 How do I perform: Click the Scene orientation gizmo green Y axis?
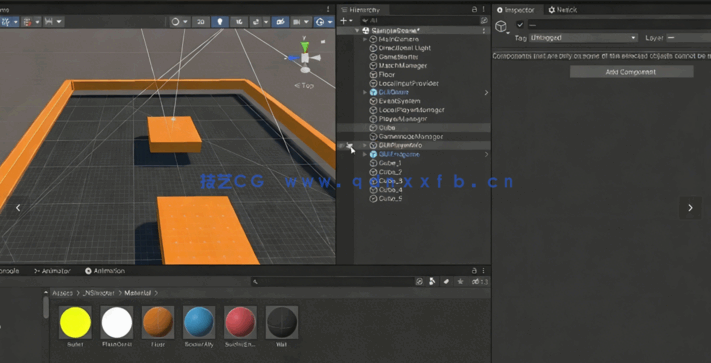305,46
